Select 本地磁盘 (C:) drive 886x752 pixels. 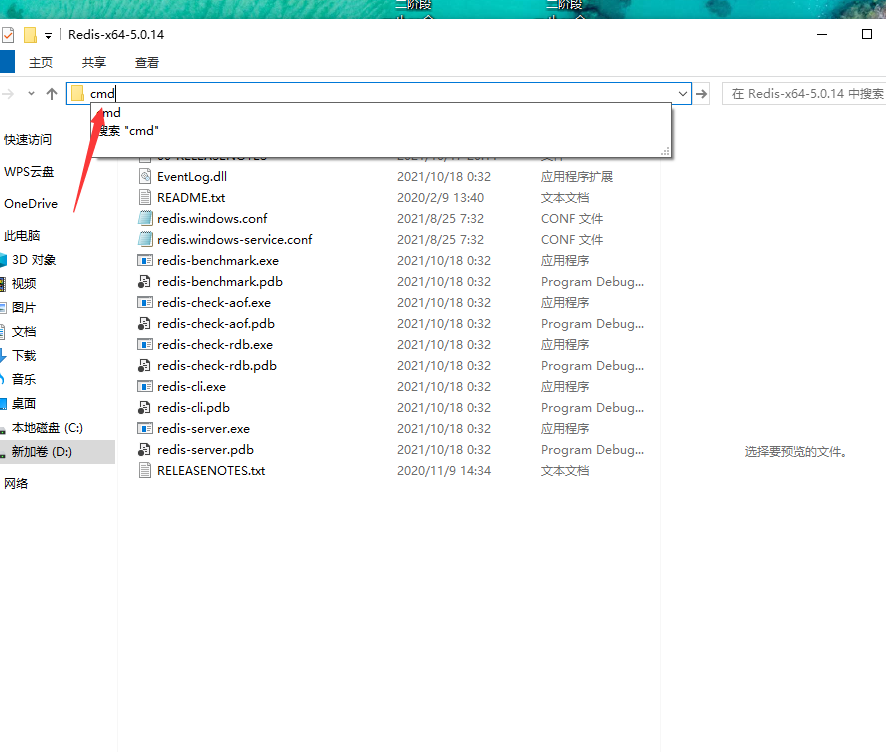47,428
